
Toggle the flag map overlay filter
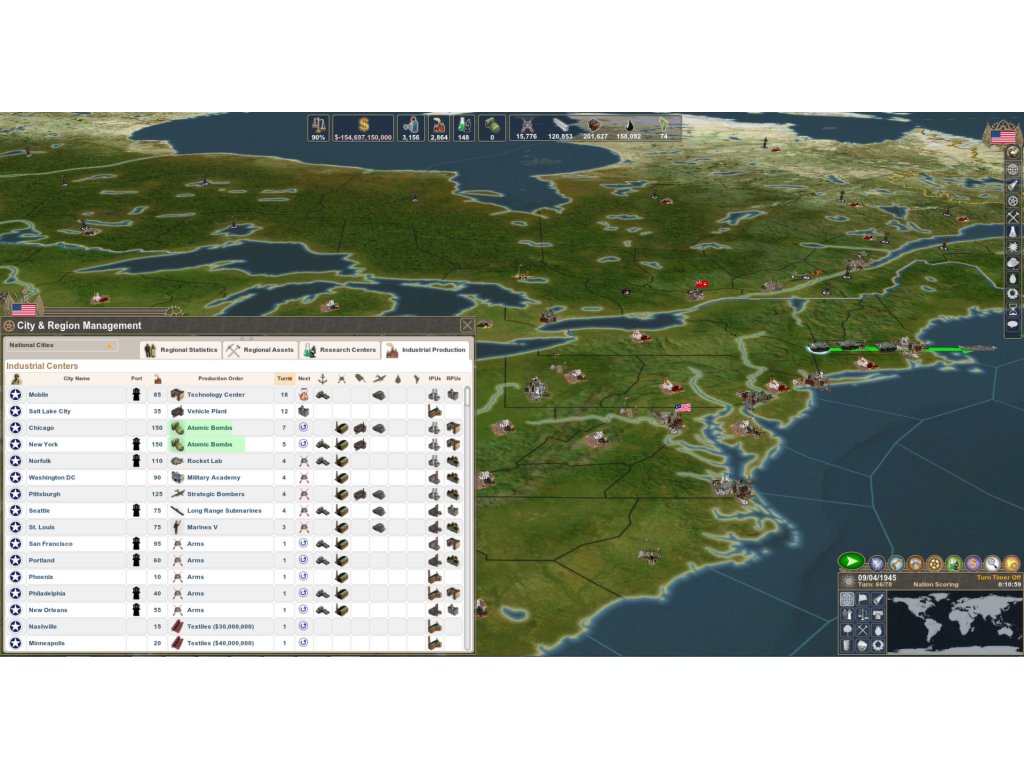pyautogui.click(x=862, y=599)
